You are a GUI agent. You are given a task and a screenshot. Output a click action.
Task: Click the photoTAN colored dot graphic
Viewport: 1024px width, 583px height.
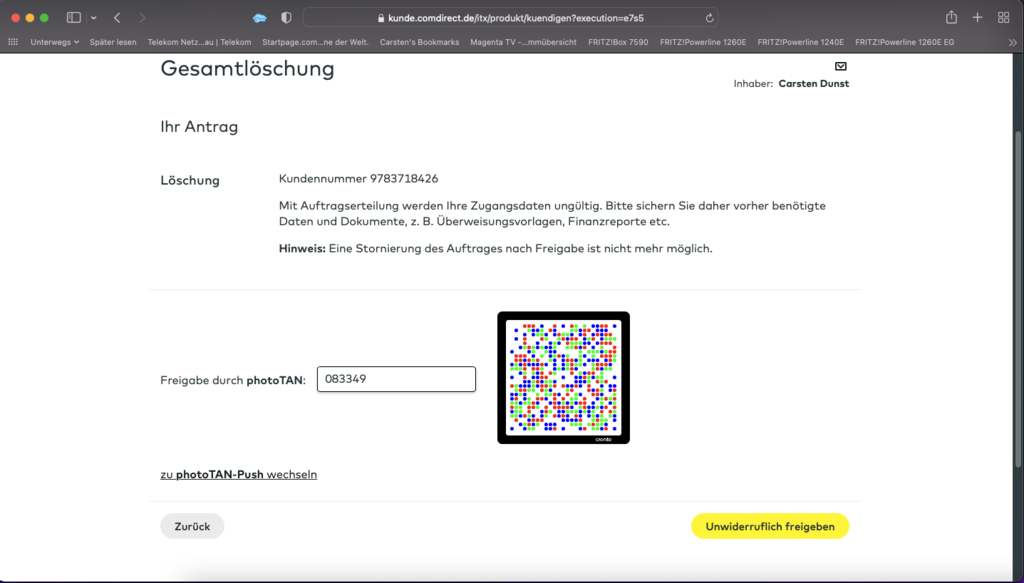(x=564, y=378)
